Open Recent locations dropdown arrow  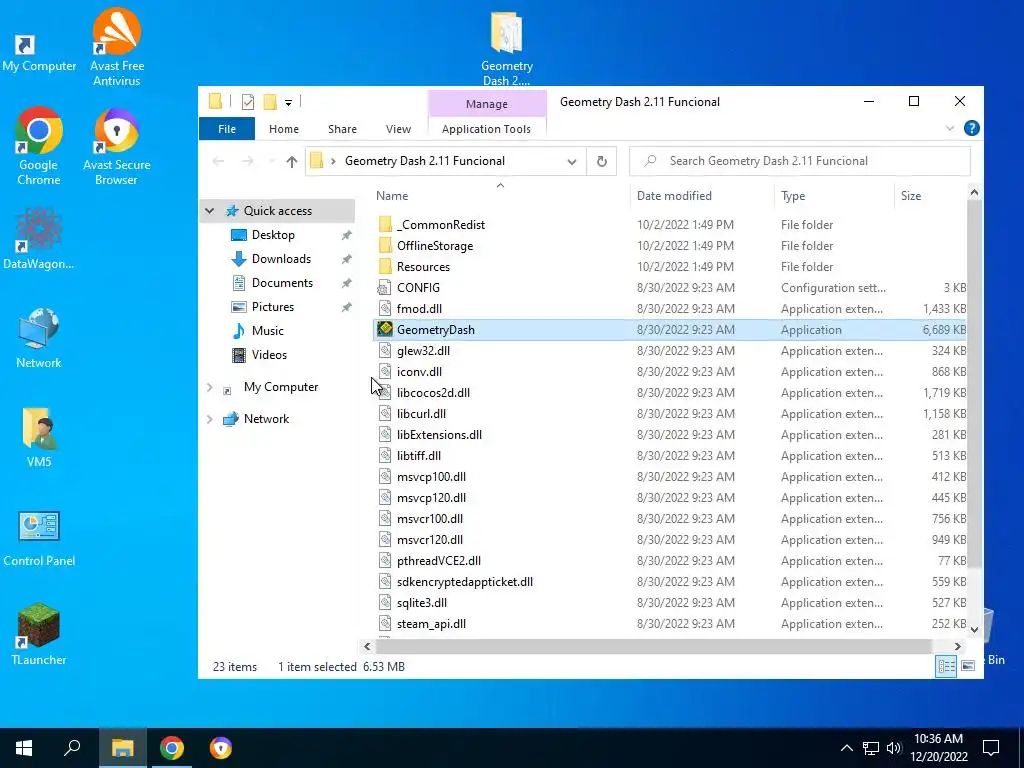[272, 161]
